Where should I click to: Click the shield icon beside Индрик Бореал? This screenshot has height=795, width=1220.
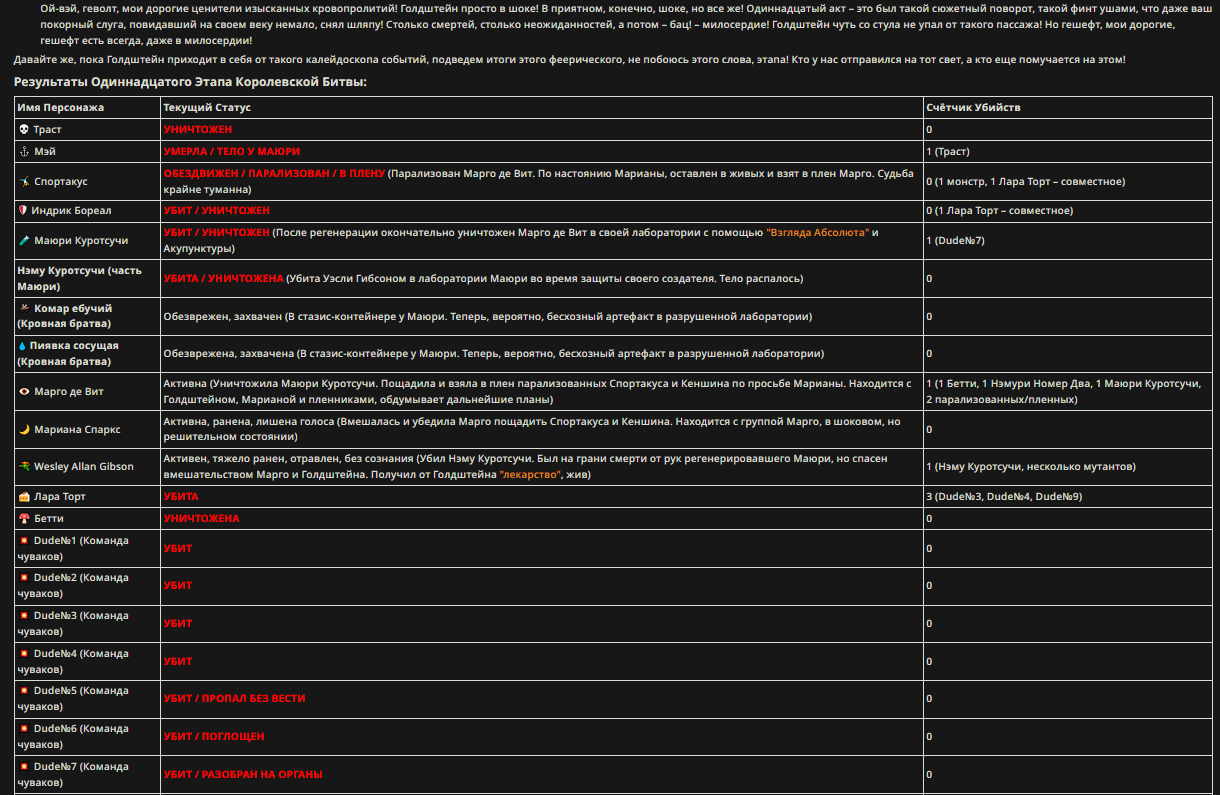pyautogui.click(x=23, y=211)
